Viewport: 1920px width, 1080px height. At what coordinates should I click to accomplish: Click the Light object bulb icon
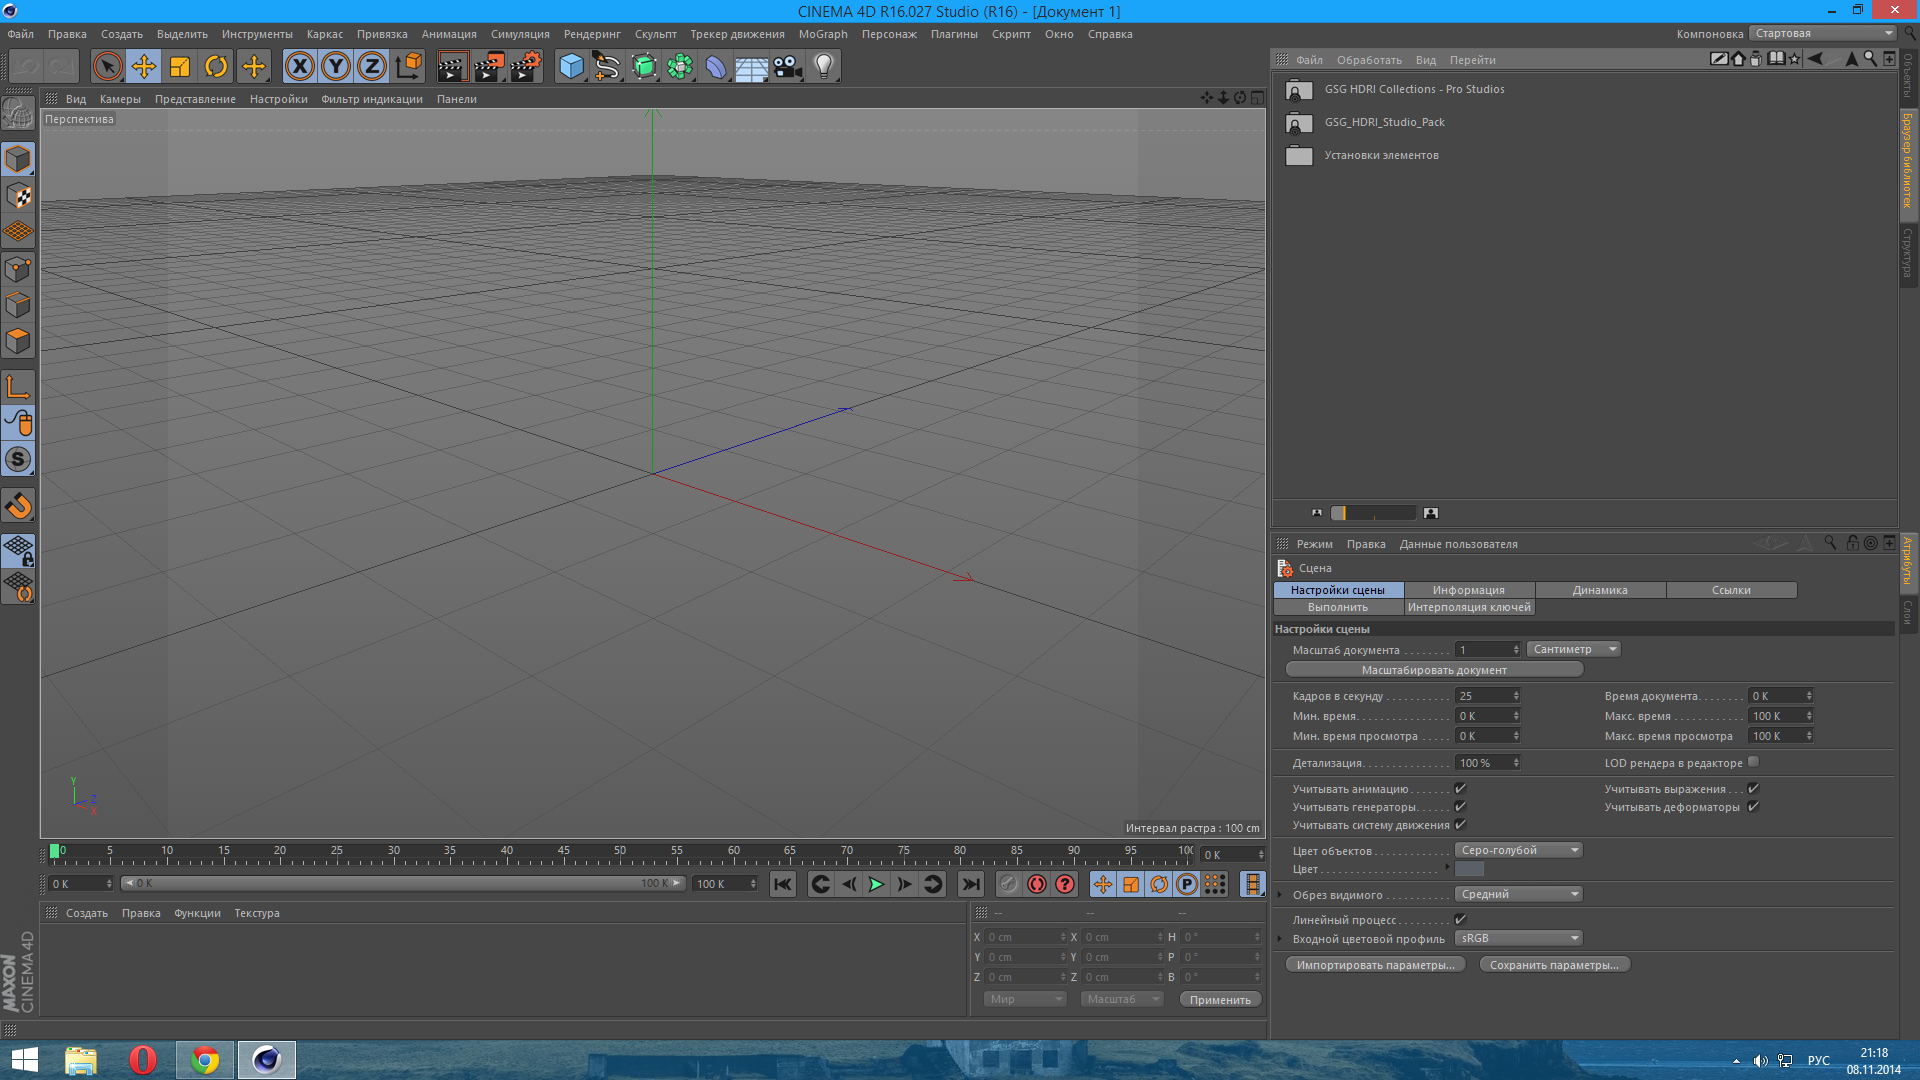click(823, 67)
